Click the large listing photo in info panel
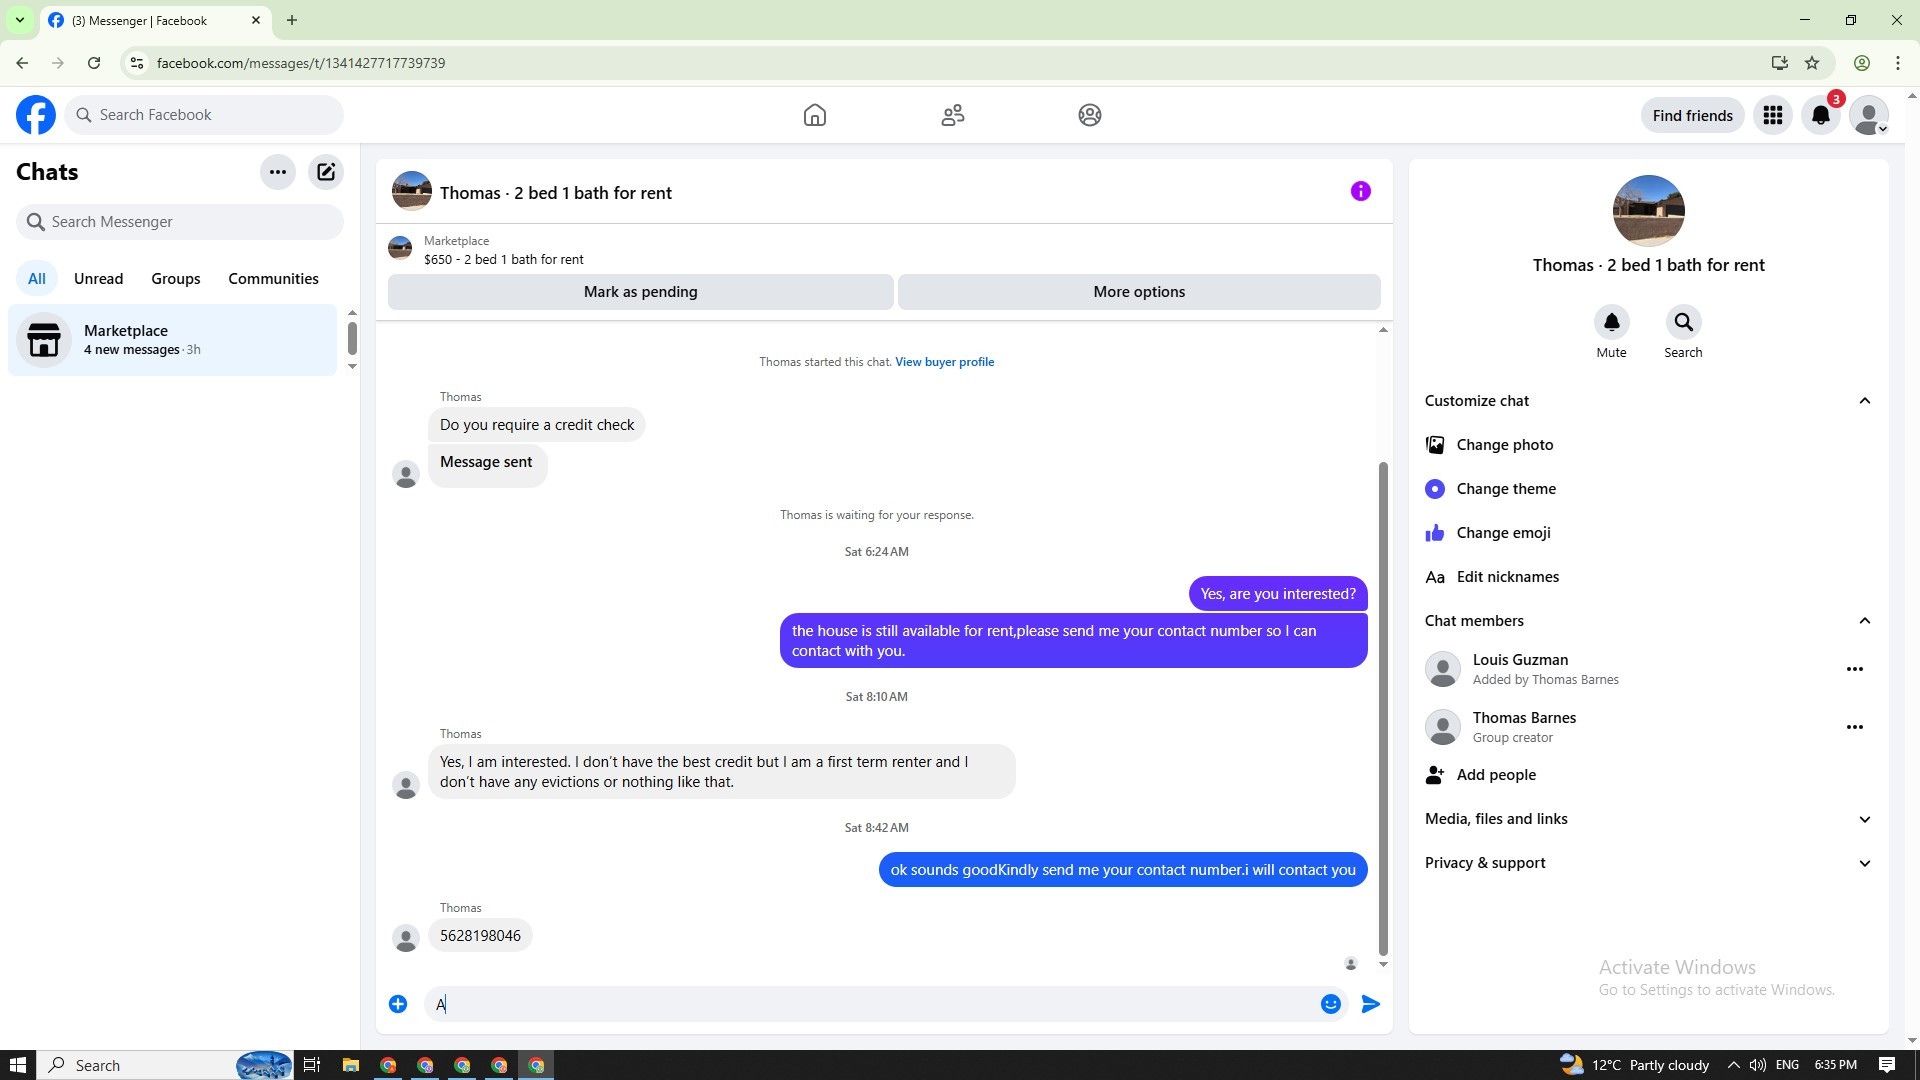 [x=1648, y=211]
